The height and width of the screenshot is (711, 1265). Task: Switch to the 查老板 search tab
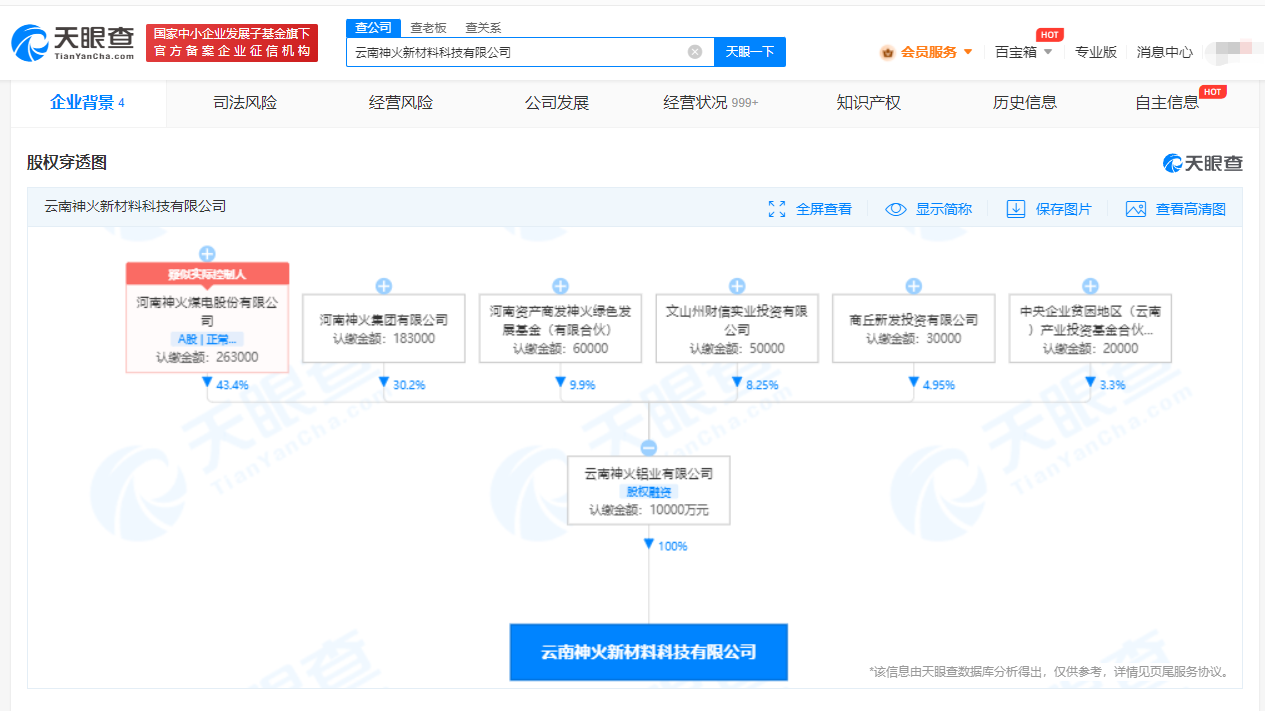pos(429,28)
